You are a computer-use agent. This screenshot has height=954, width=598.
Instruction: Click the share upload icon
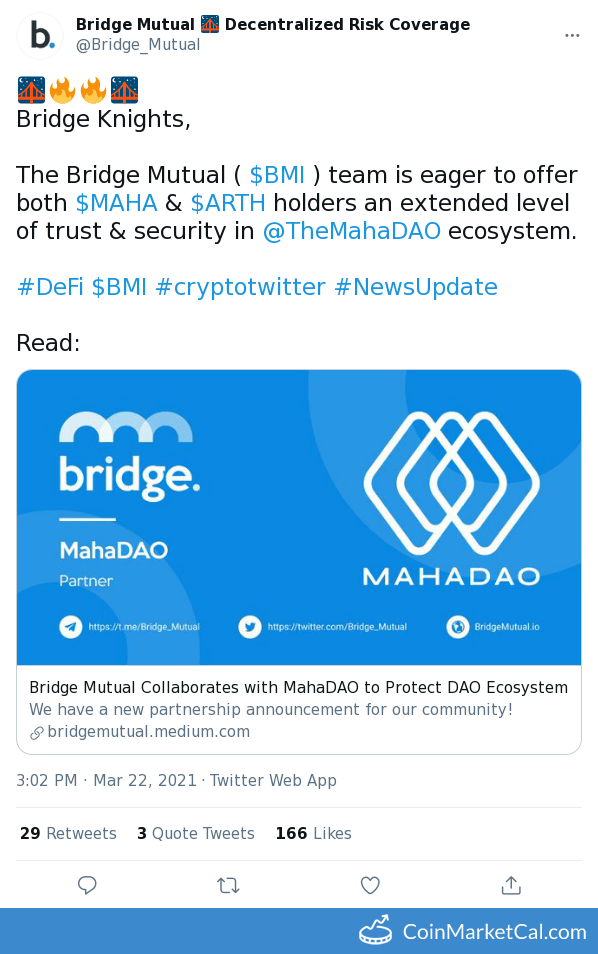[x=511, y=885]
